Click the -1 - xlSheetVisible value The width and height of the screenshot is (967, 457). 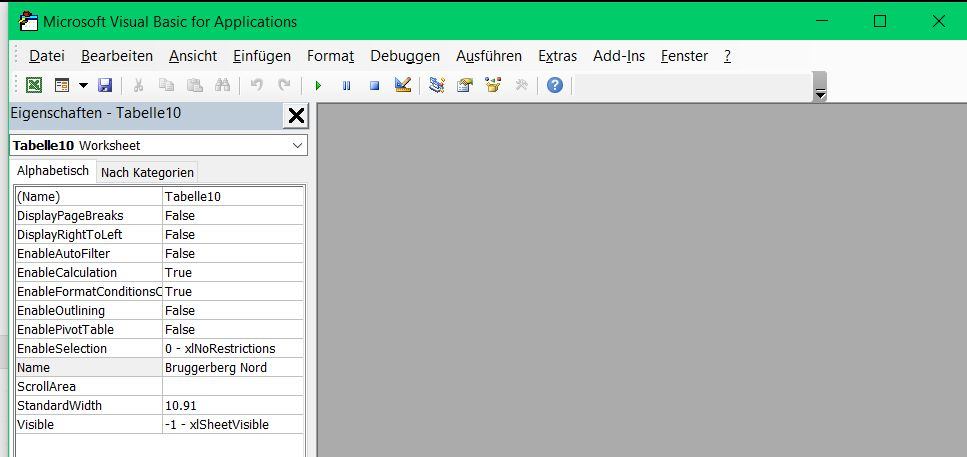tap(233, 425)
